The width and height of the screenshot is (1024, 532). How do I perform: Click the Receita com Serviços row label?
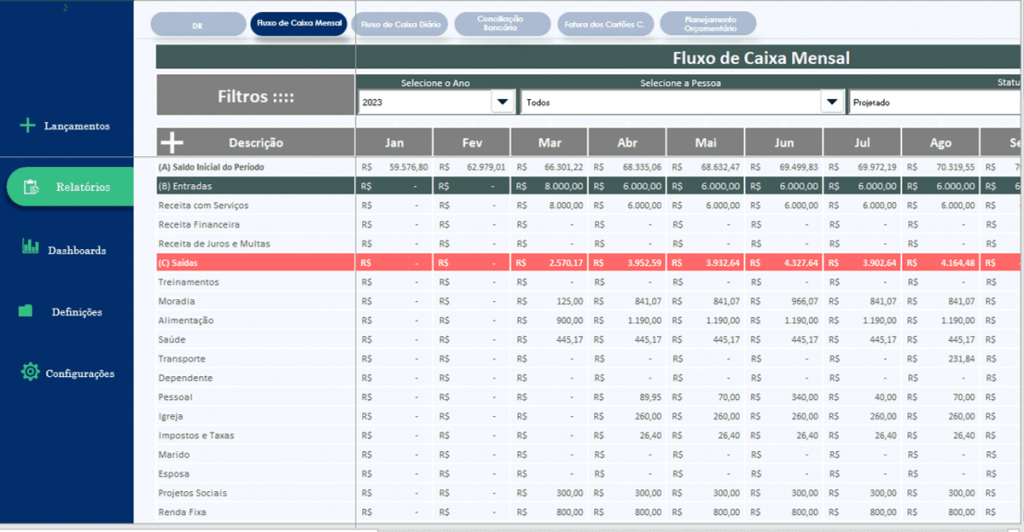203,205
